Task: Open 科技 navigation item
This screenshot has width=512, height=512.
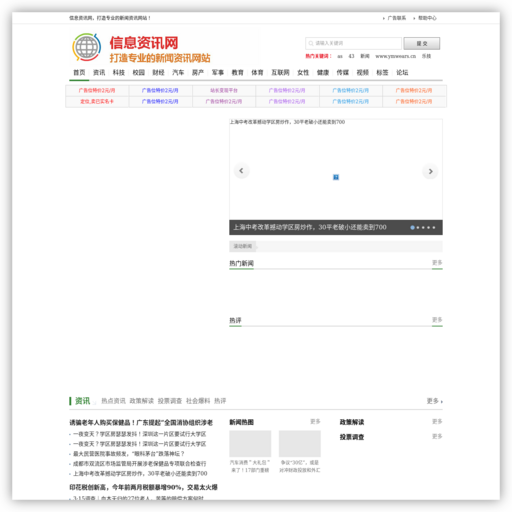Action: [x=119, y=72]
